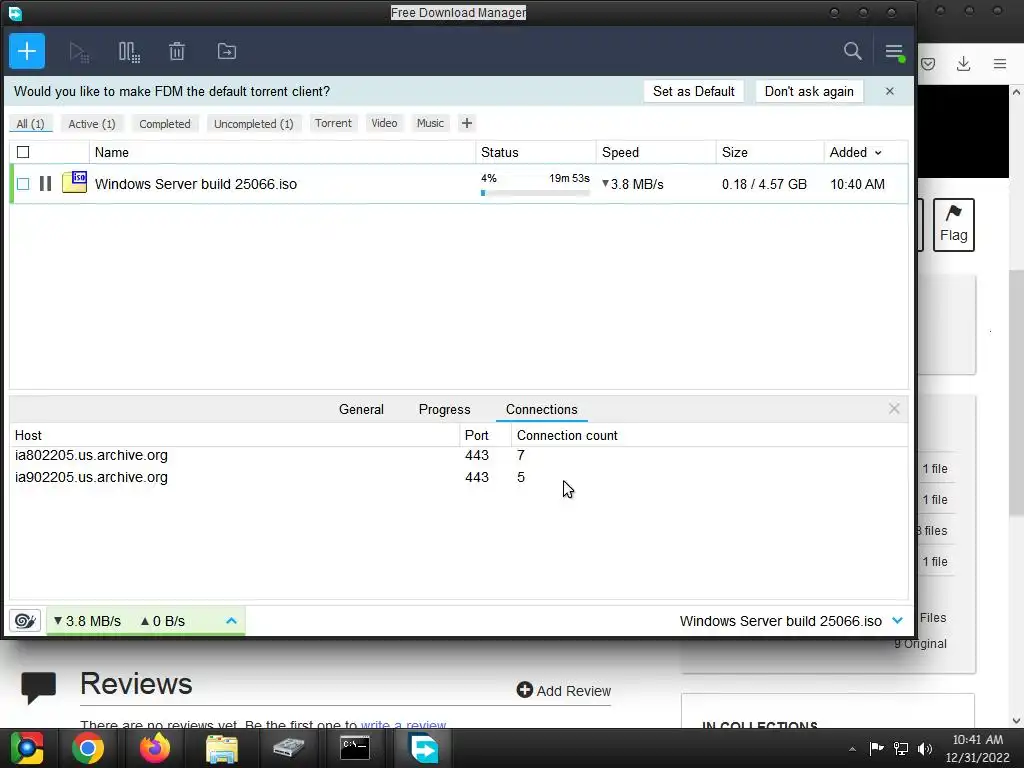Click the blue add download plus button
The image size is (1024, 768).
pyautogui.click(x=27, y=51)
